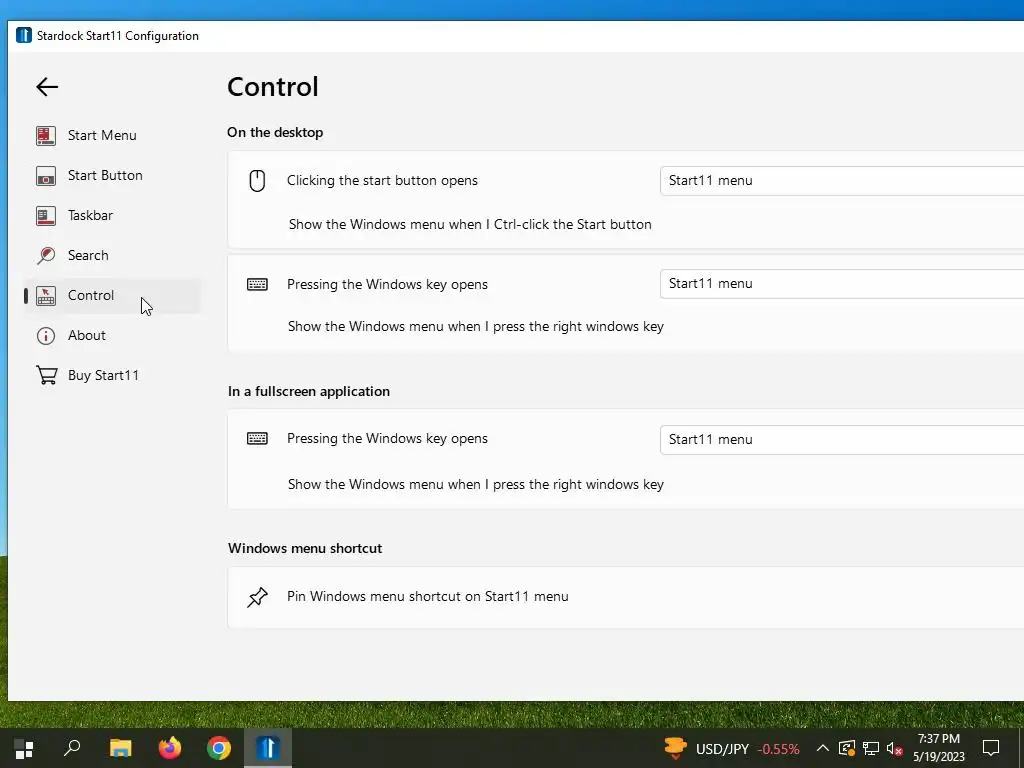
Task: Click keyboard icon in On the desktop section
Action: pos(257,284)
